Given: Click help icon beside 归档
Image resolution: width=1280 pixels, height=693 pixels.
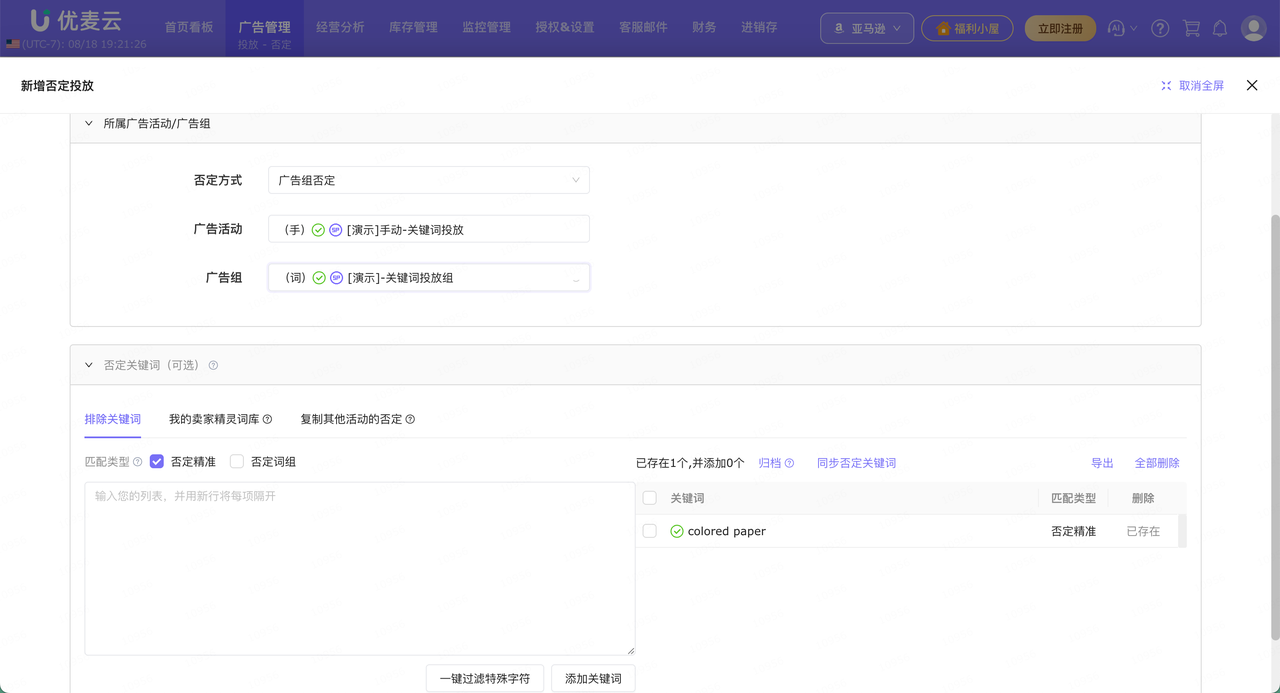Looking at the screenshot, I should click(789, 463).
